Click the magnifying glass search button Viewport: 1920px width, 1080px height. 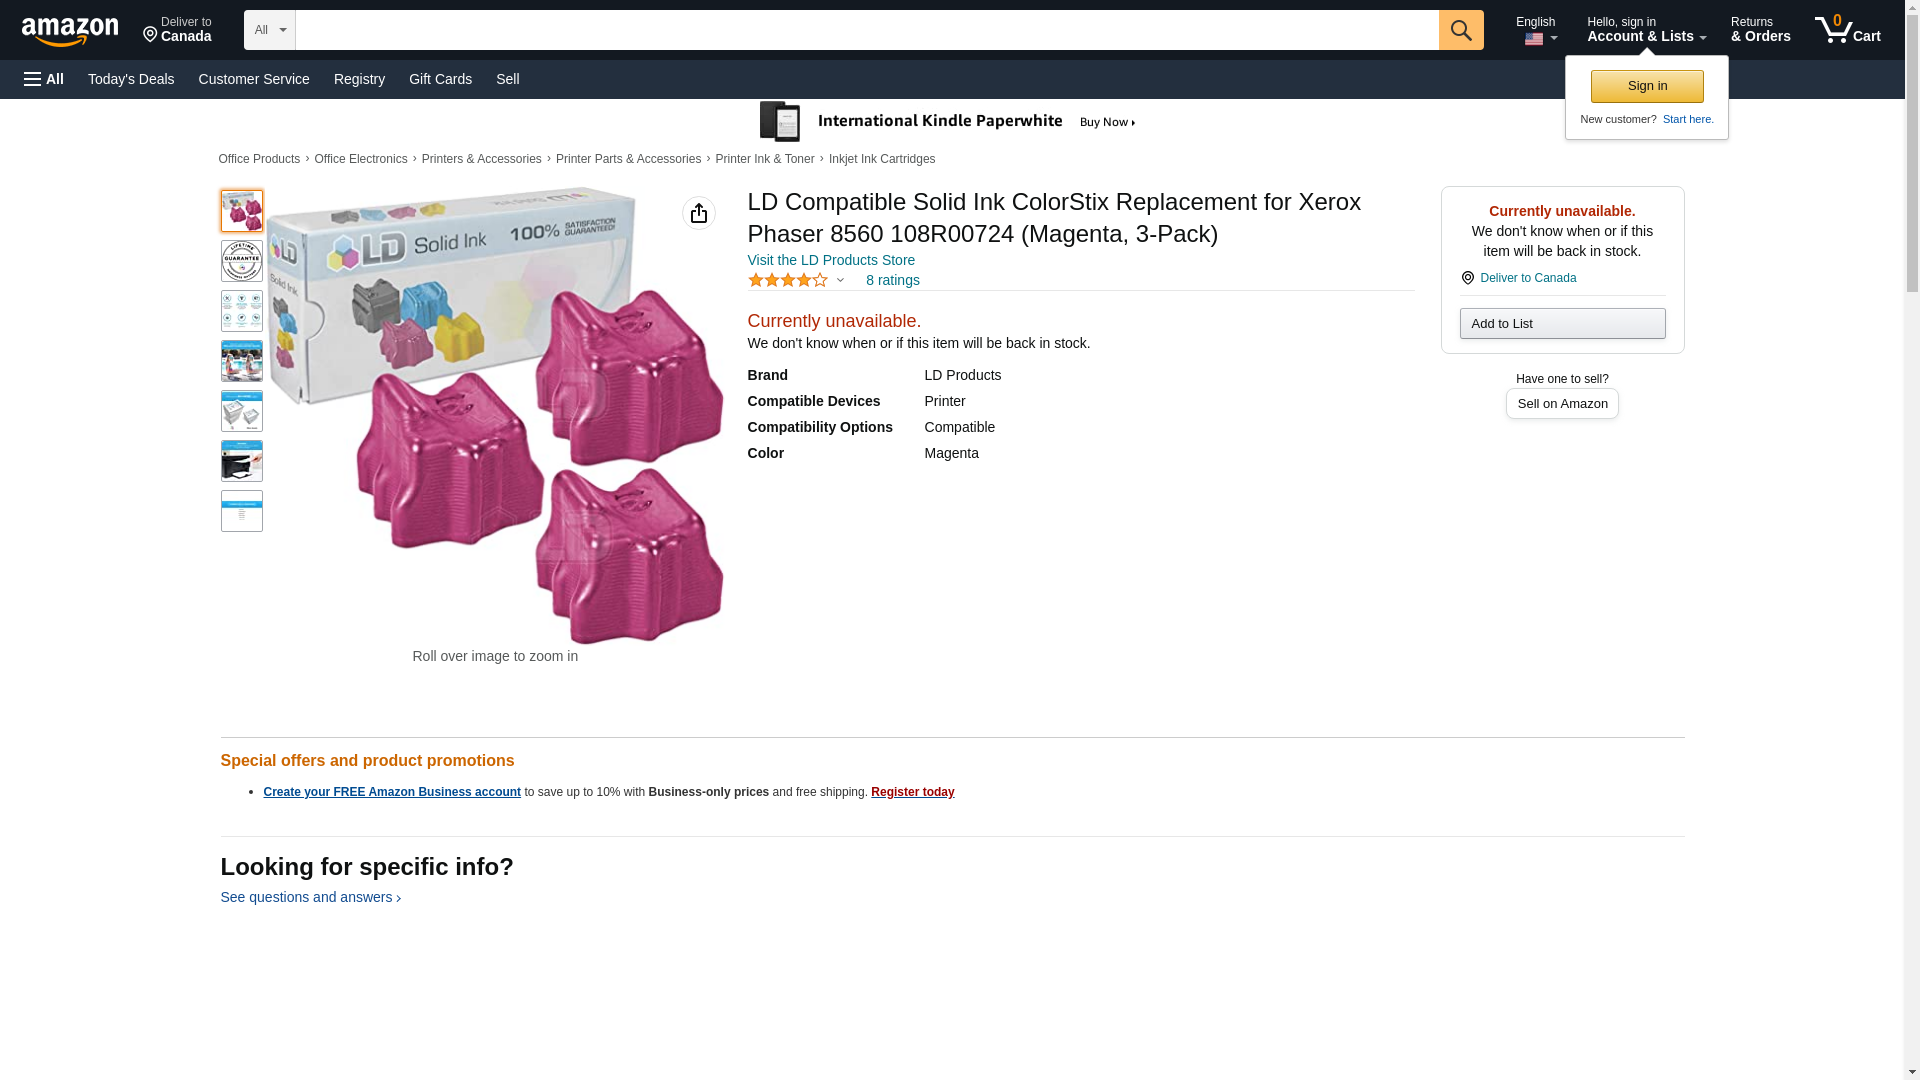coord(1461,30)
